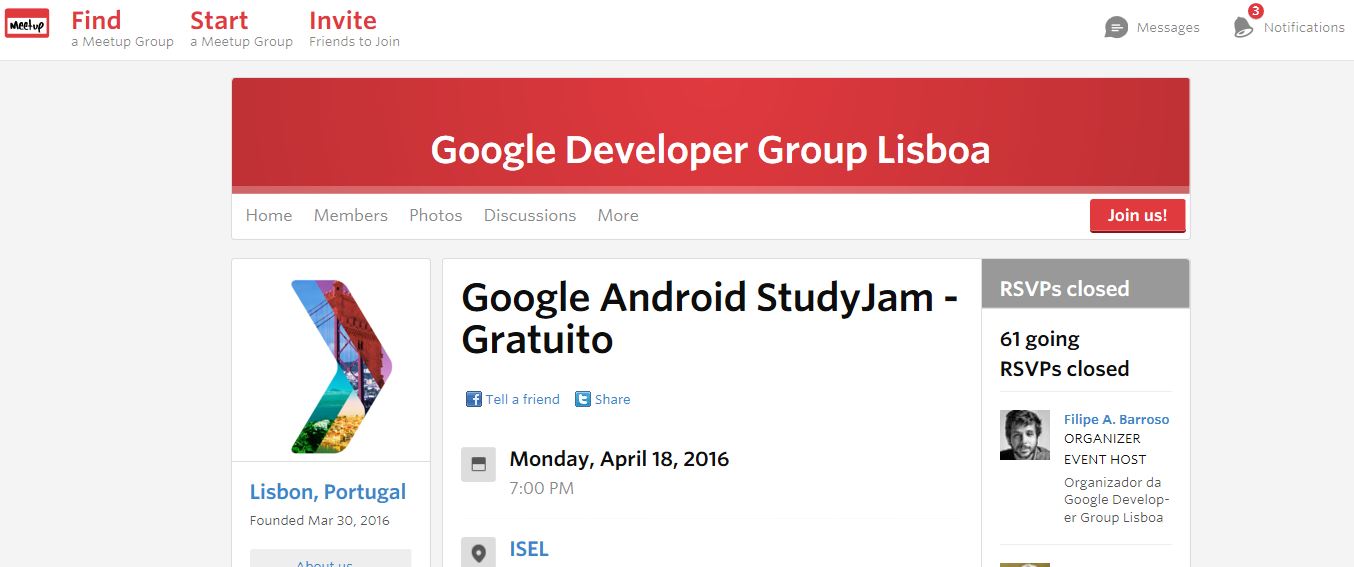Go to the Home tab

pyautogui.click(x=269, y=215)
